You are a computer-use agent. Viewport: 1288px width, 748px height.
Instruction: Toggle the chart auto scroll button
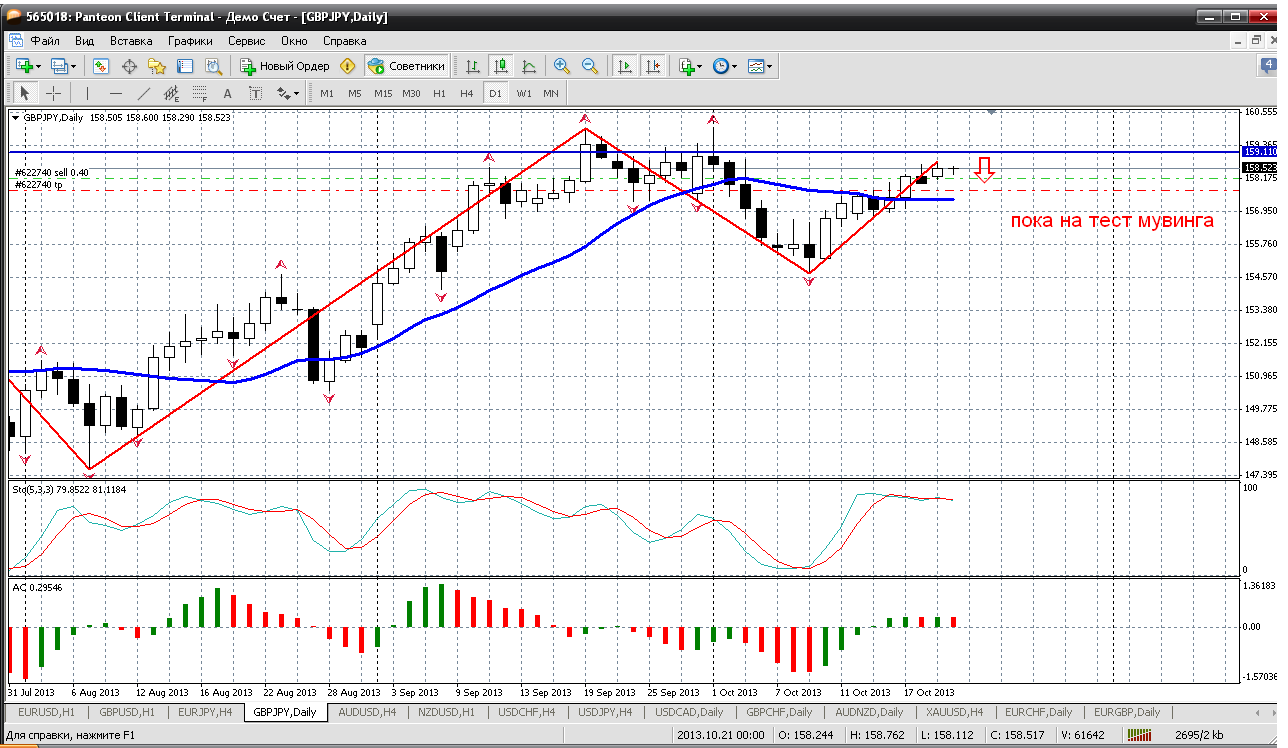pos(625,66)
